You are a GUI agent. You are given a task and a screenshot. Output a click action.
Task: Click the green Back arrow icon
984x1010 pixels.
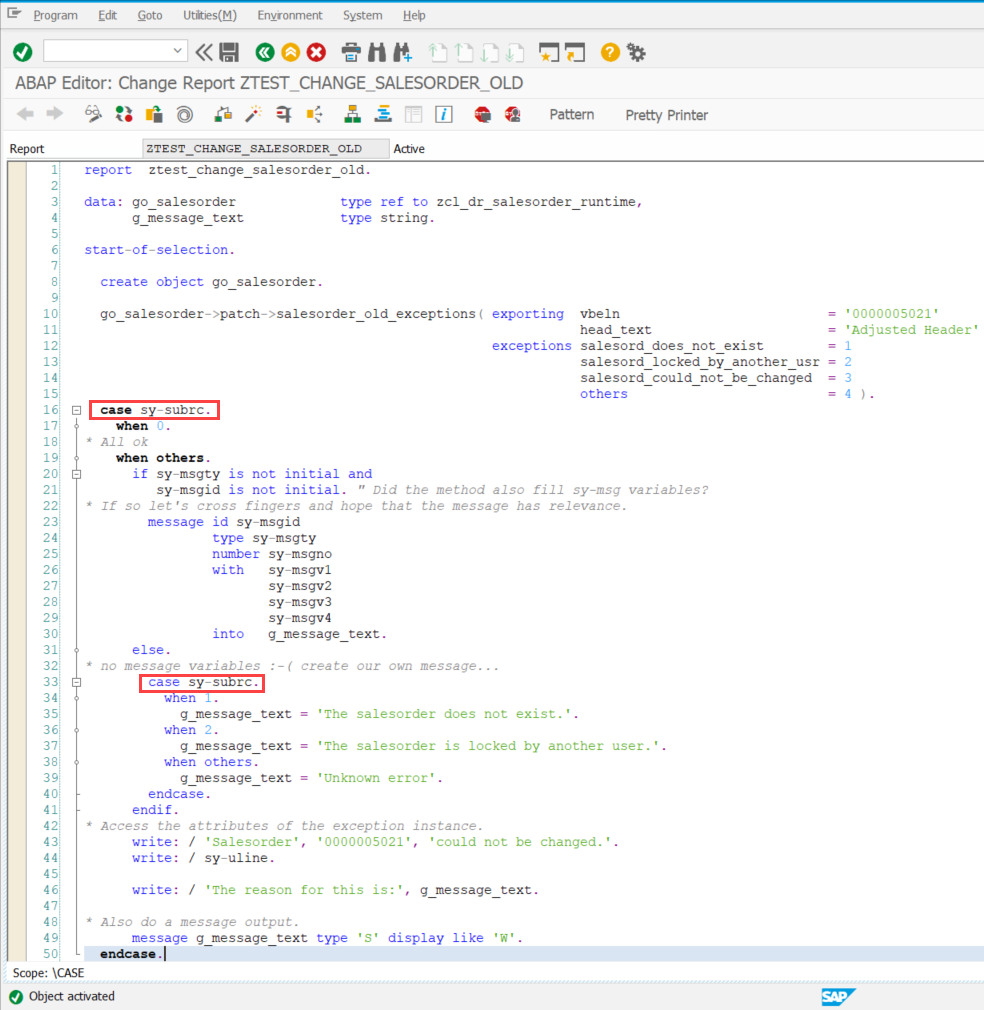(264, 52)
